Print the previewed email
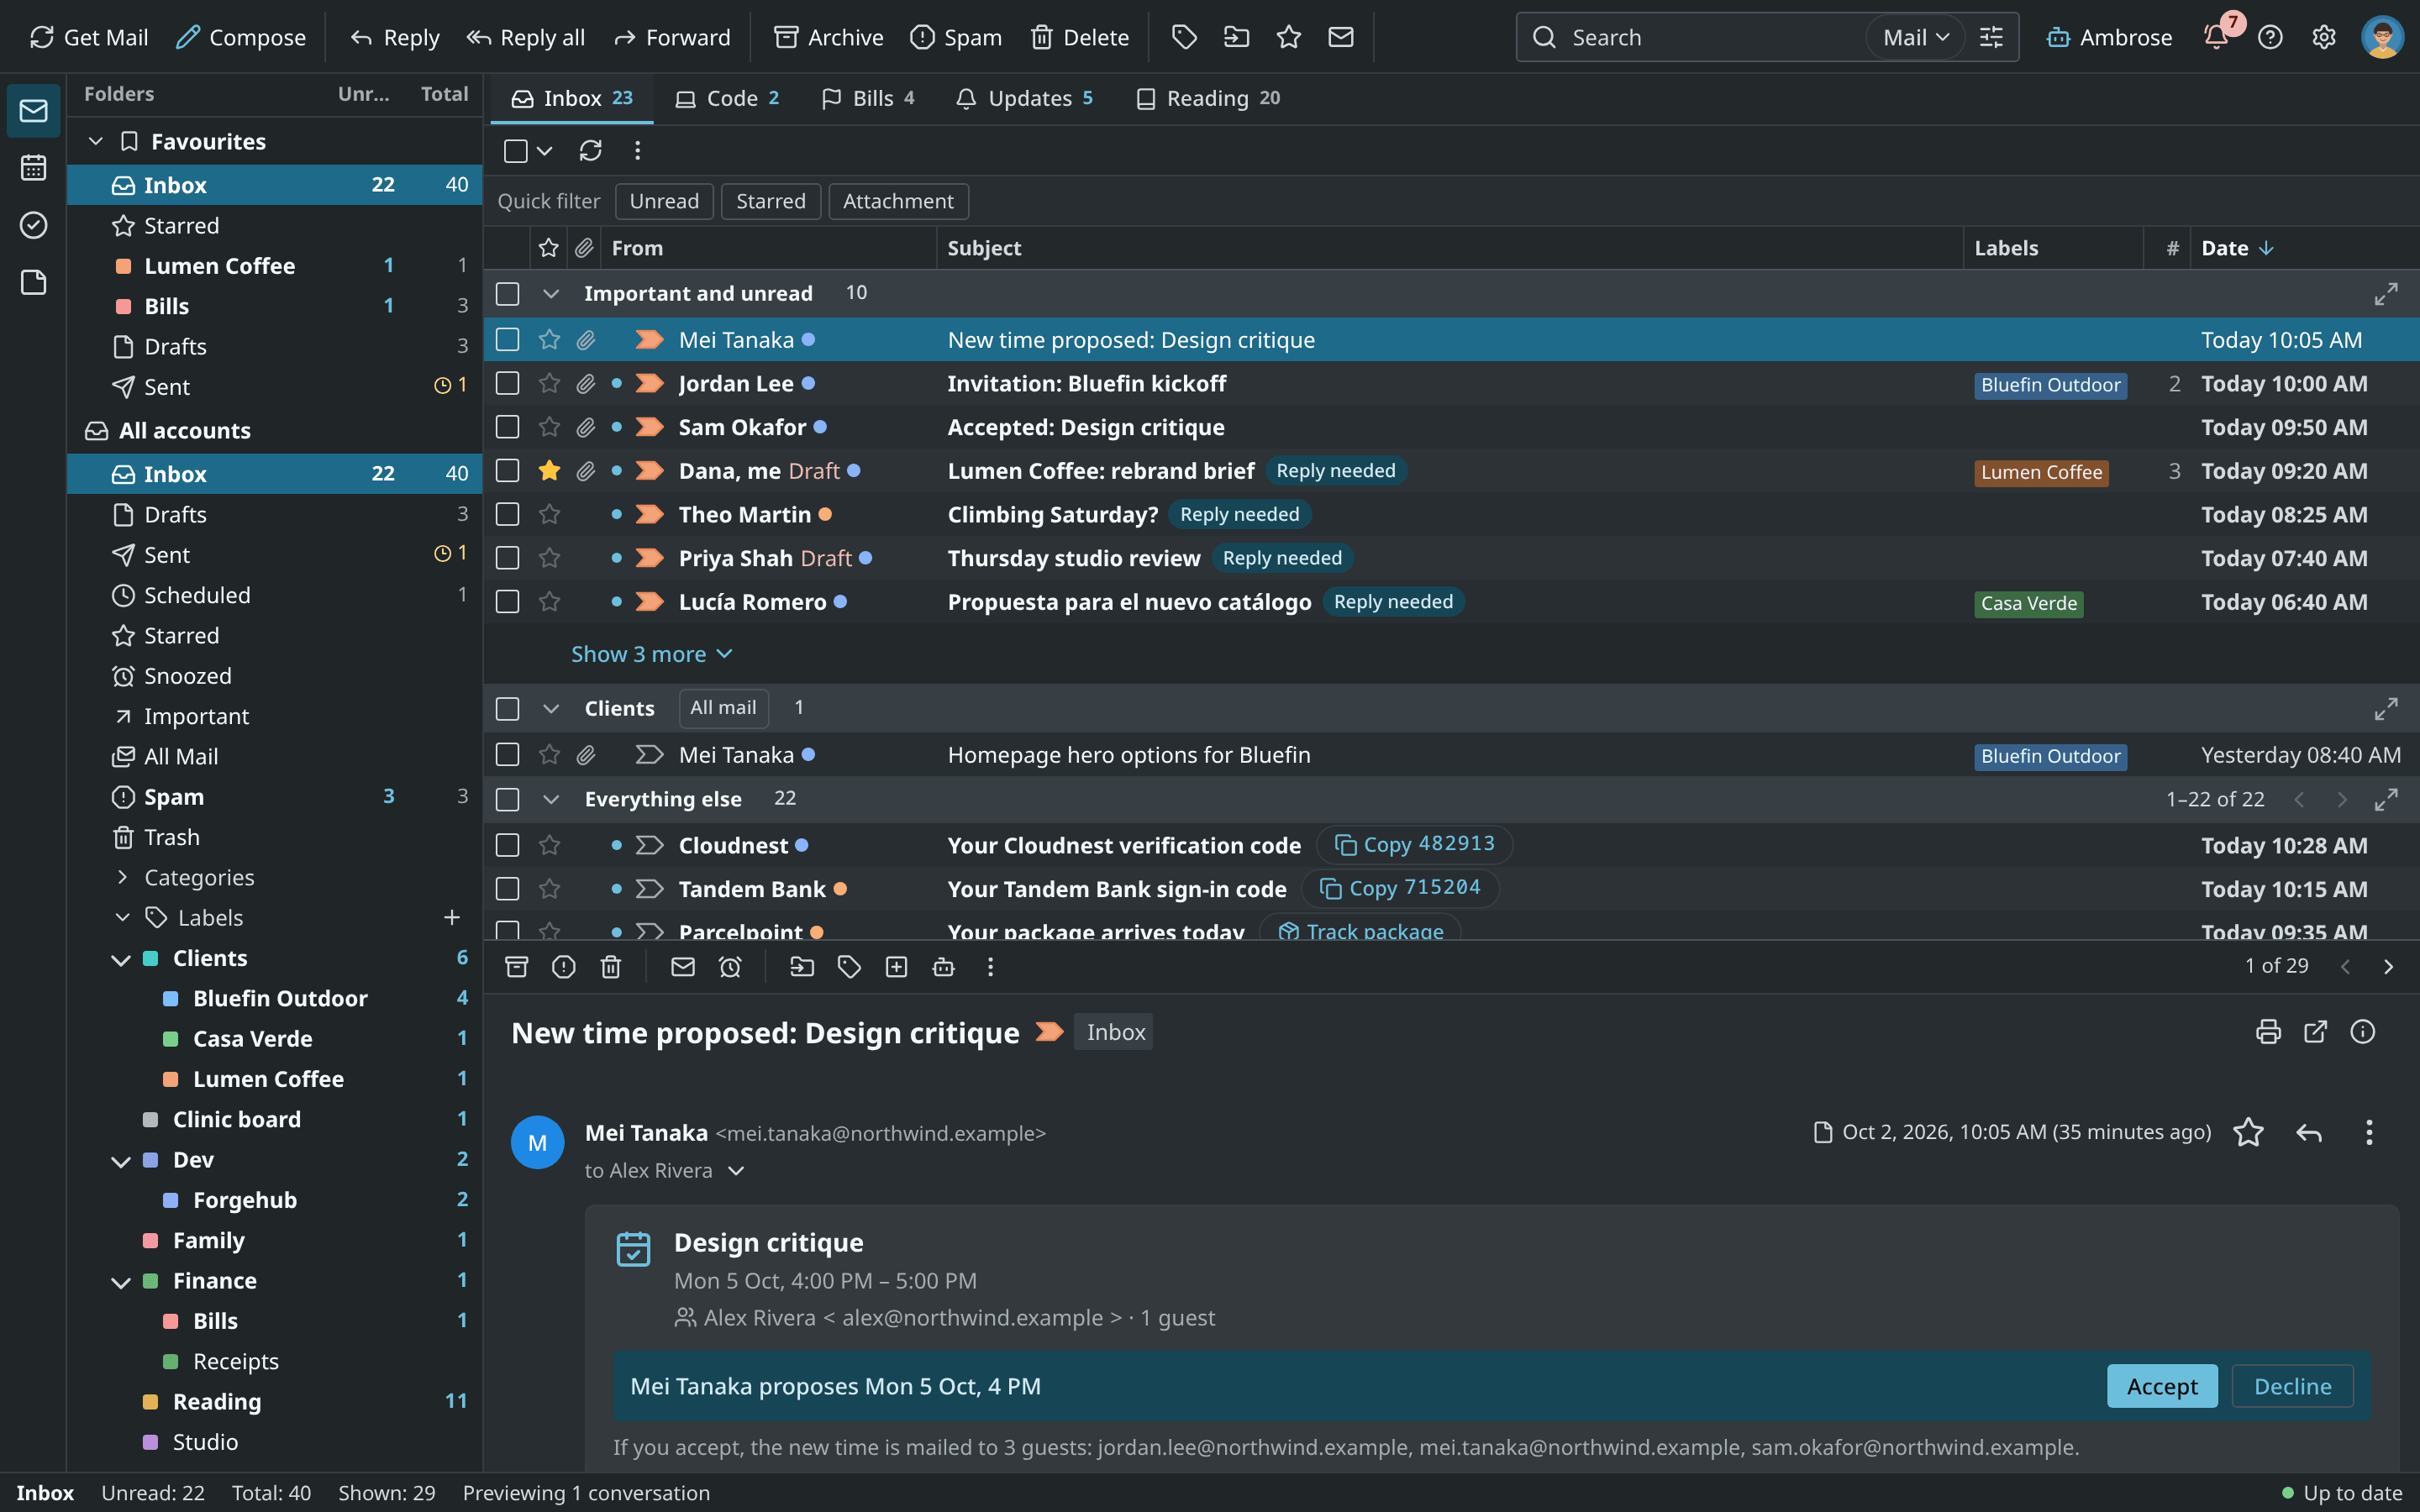Image resolution: width=2420 pixels, height=1512 pixels. (x=2268, y=1032)
